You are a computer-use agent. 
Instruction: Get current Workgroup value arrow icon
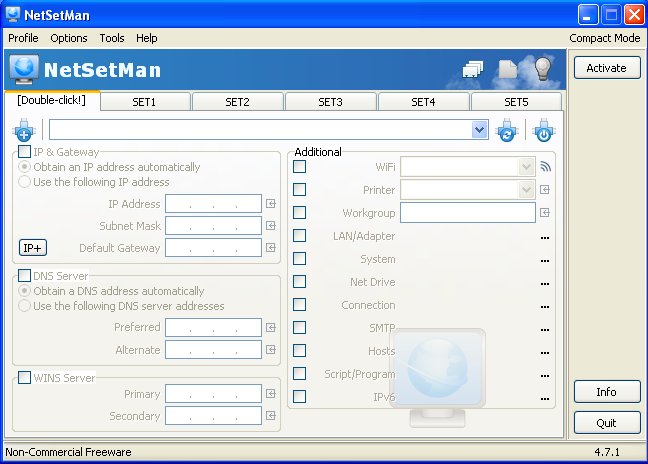[545, 212]
